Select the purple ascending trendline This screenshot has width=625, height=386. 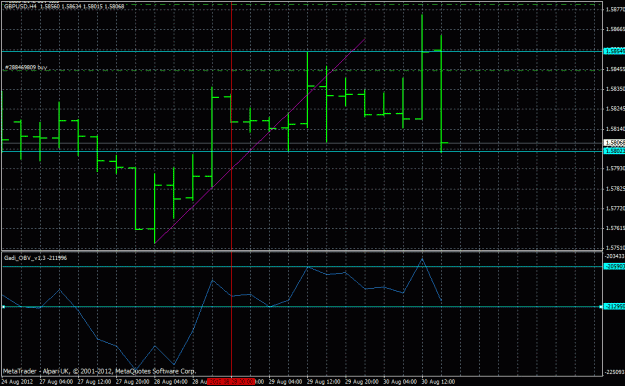260,141
